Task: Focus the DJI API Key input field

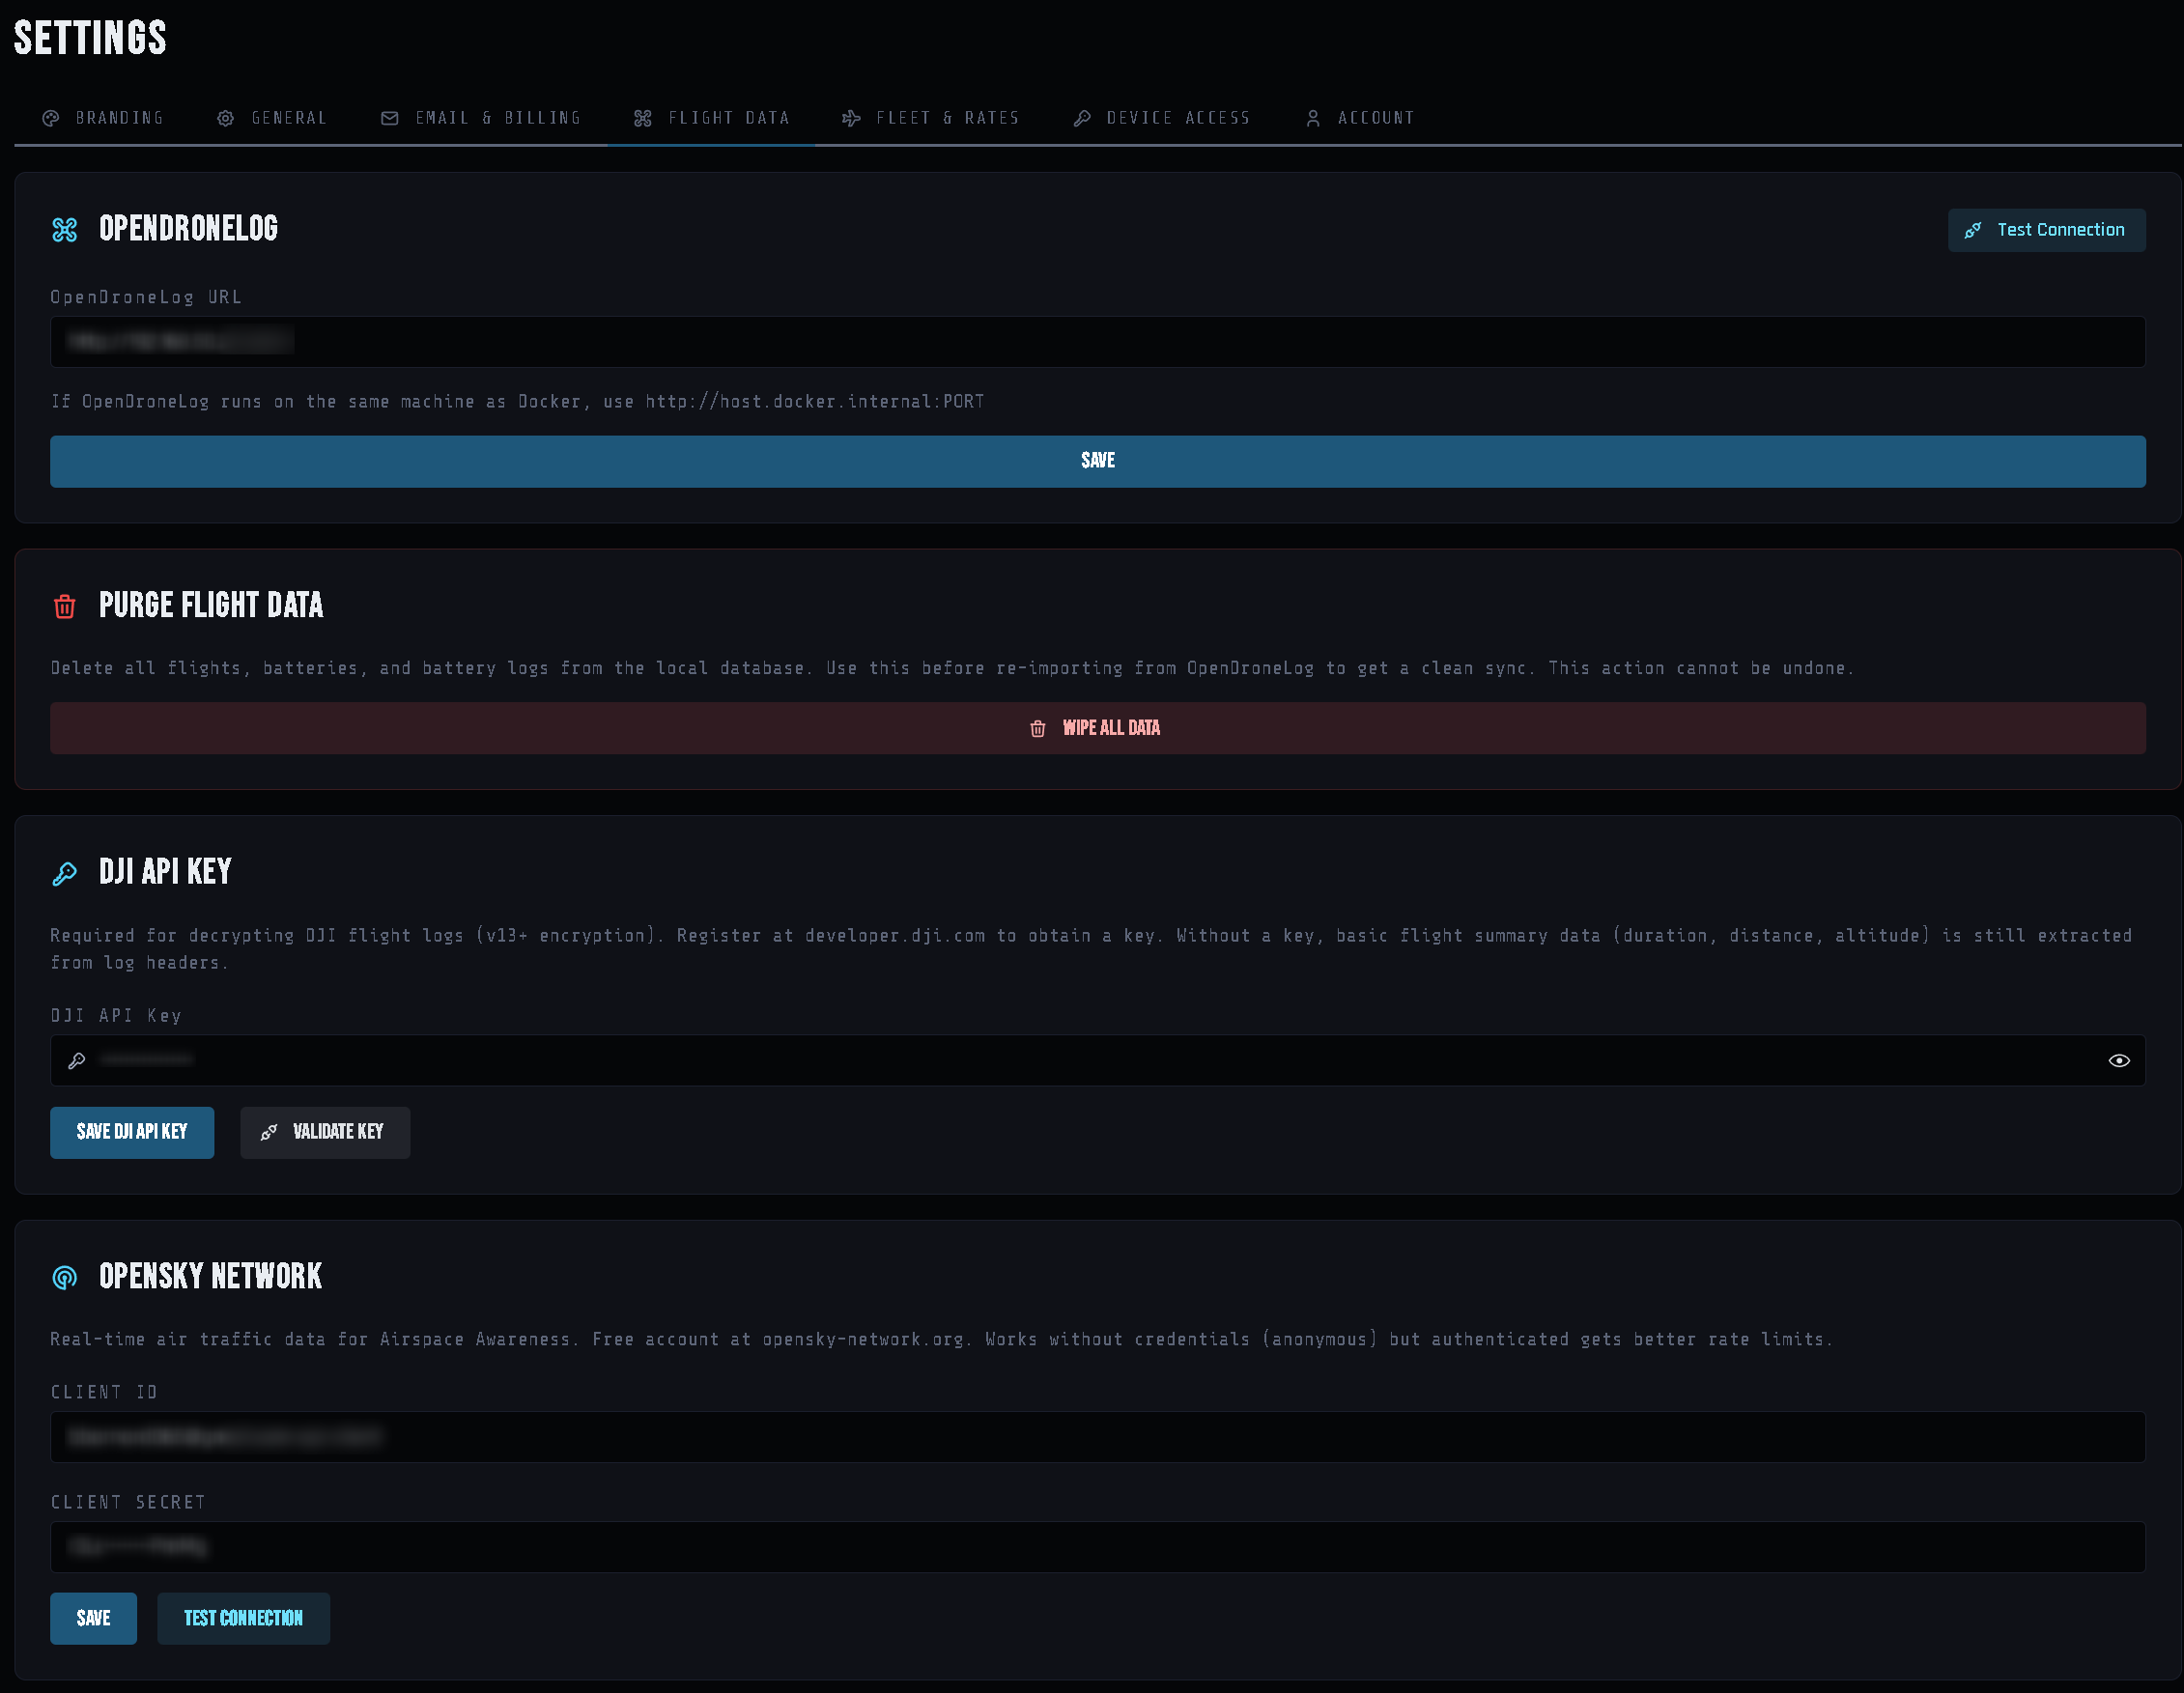Action: pos(1098,1060)
